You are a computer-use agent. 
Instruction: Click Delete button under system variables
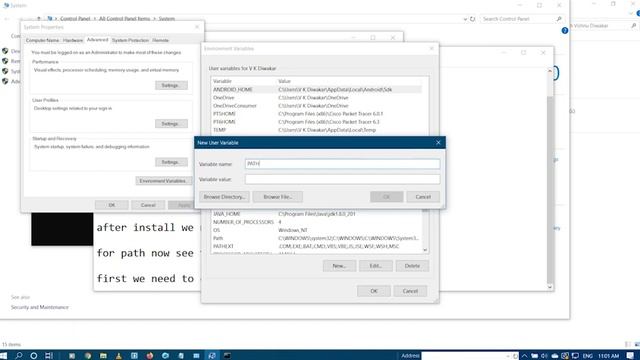coord(412,266)
